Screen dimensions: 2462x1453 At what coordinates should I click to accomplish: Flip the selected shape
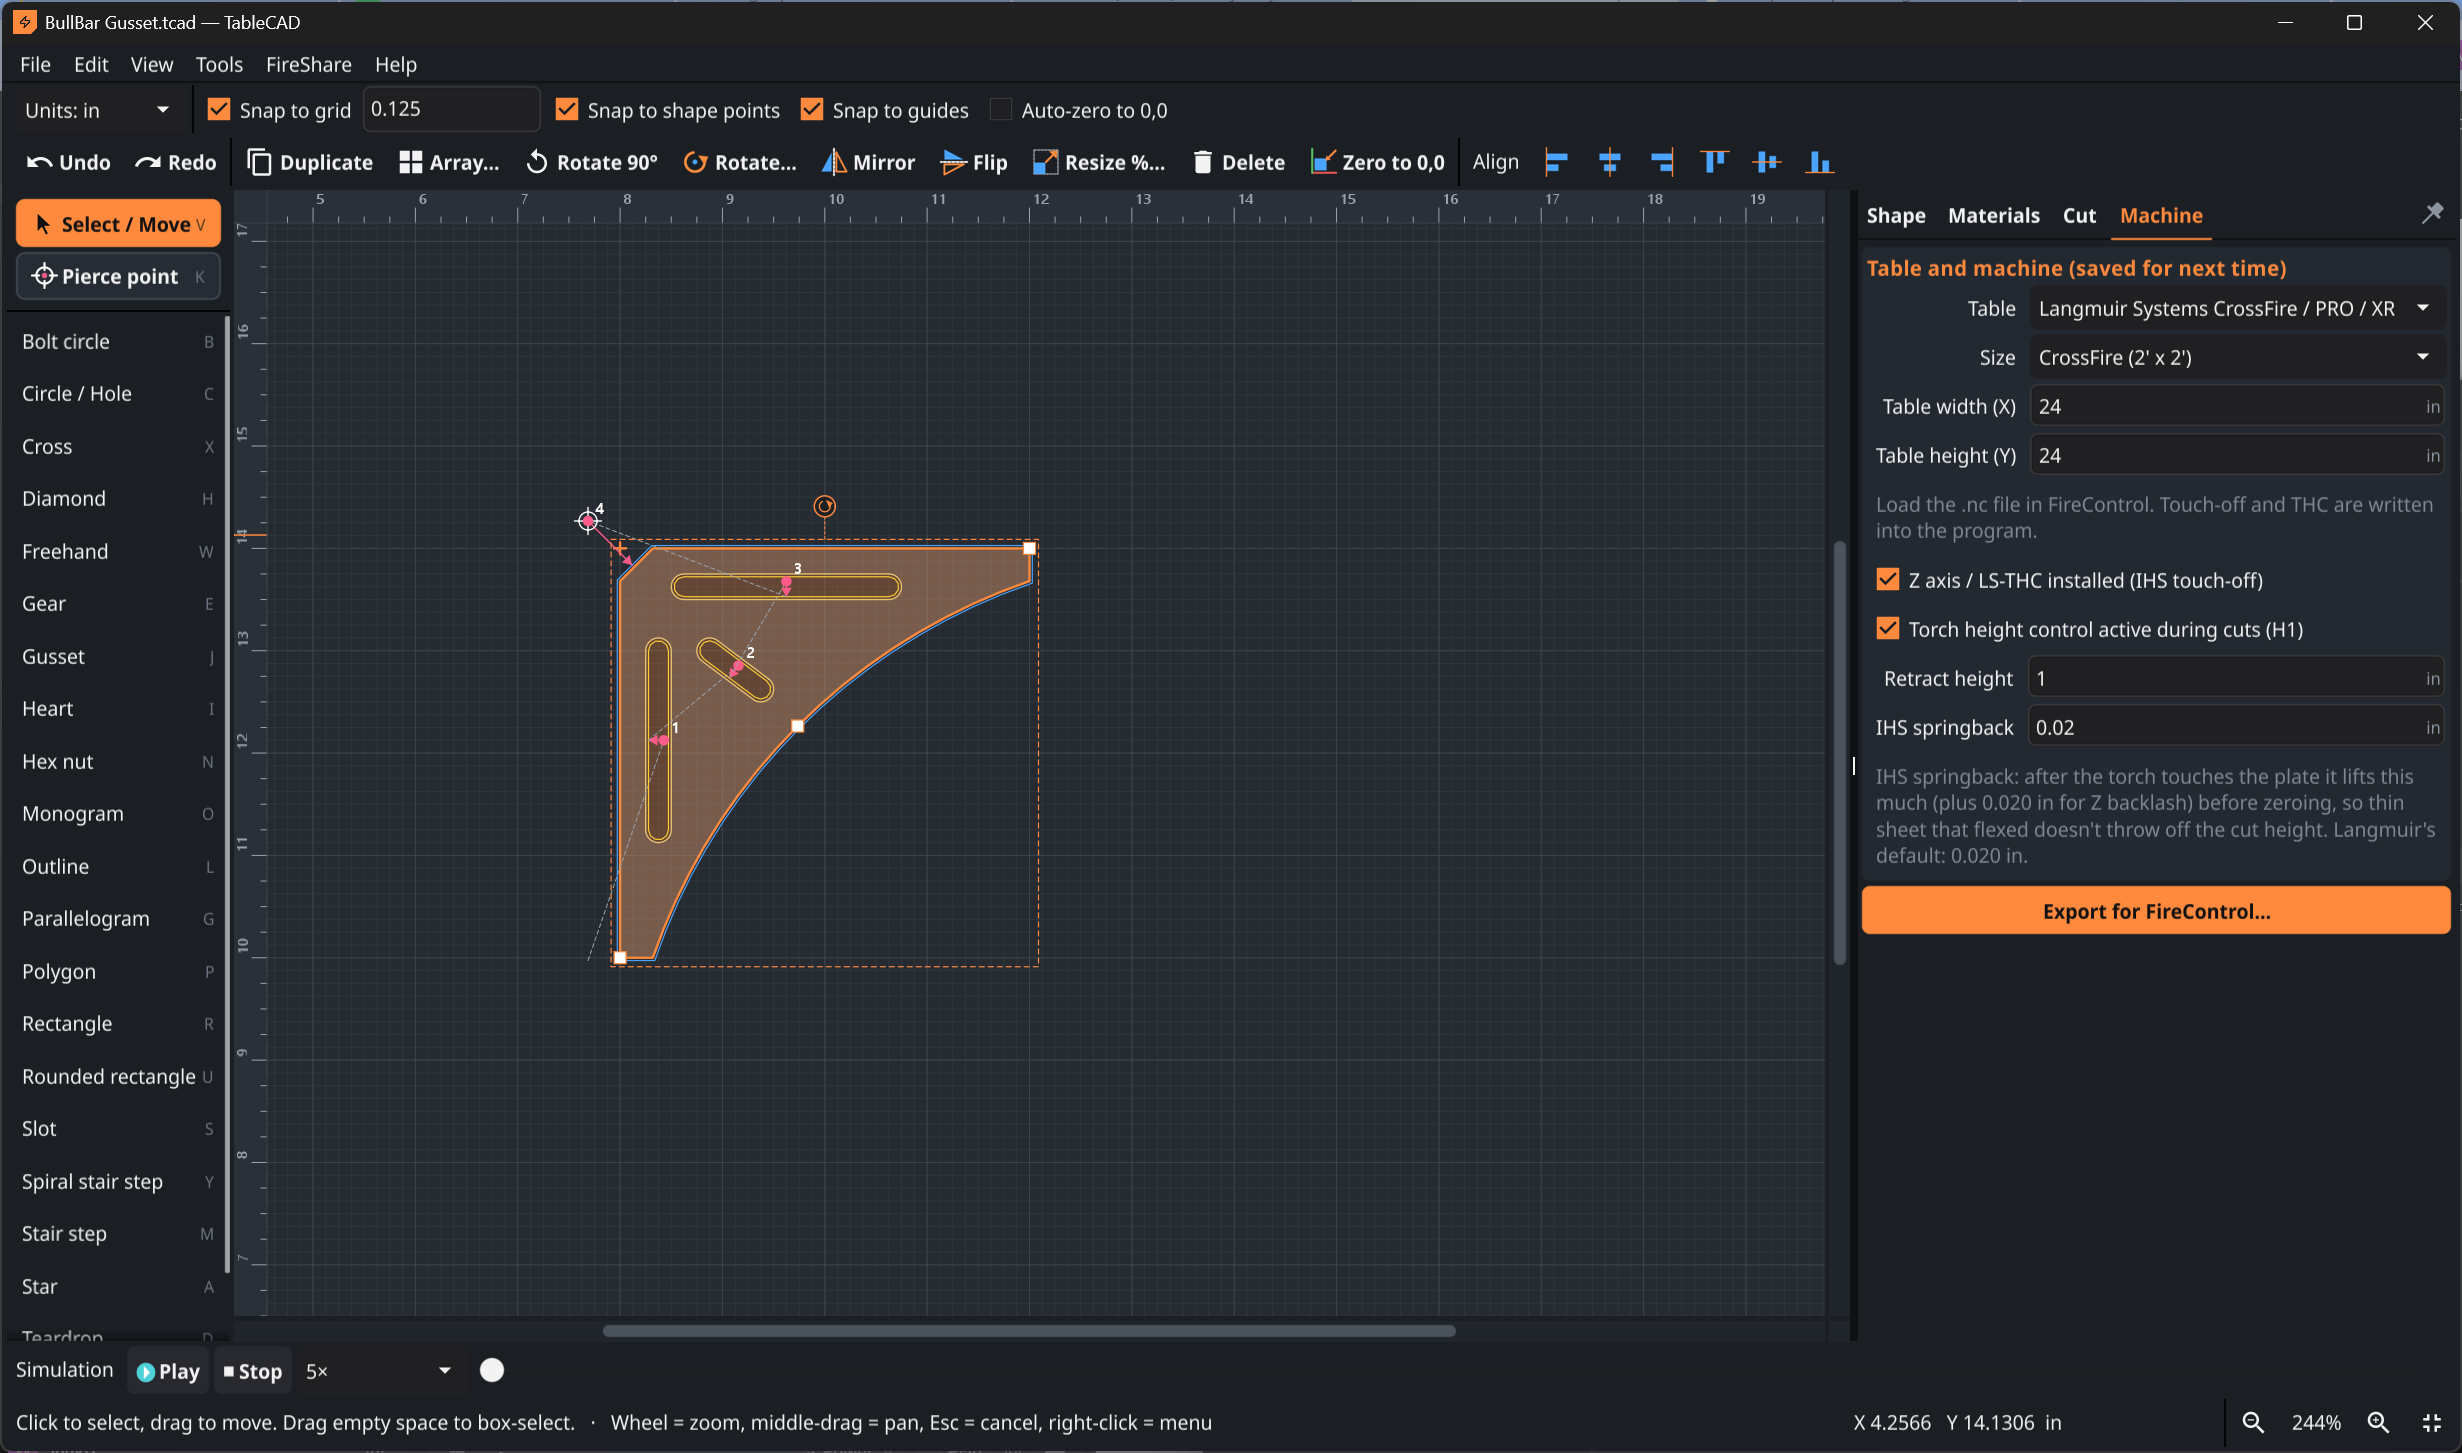(974, 162)
